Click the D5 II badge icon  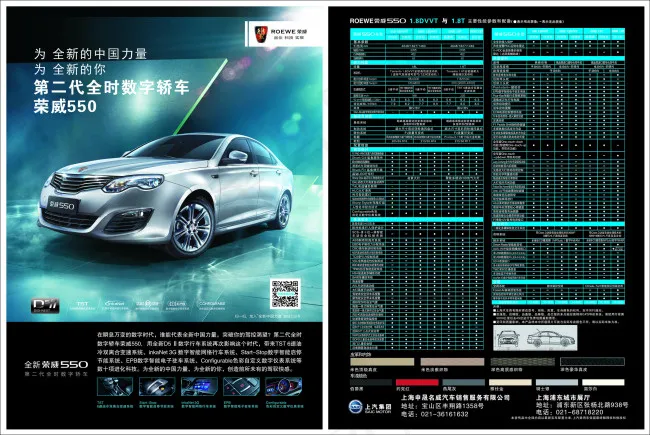click(45, 306)
